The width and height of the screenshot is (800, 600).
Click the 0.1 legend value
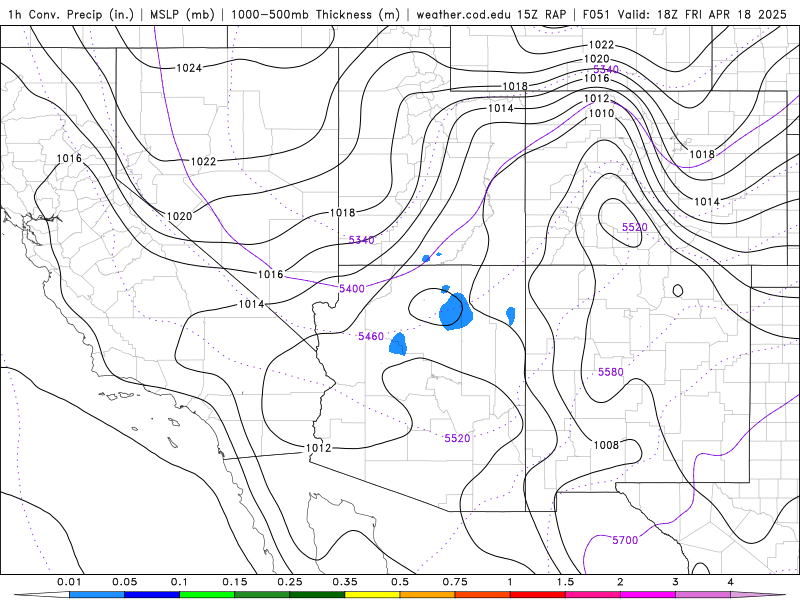pyautogui.click(x=179, y=582)
